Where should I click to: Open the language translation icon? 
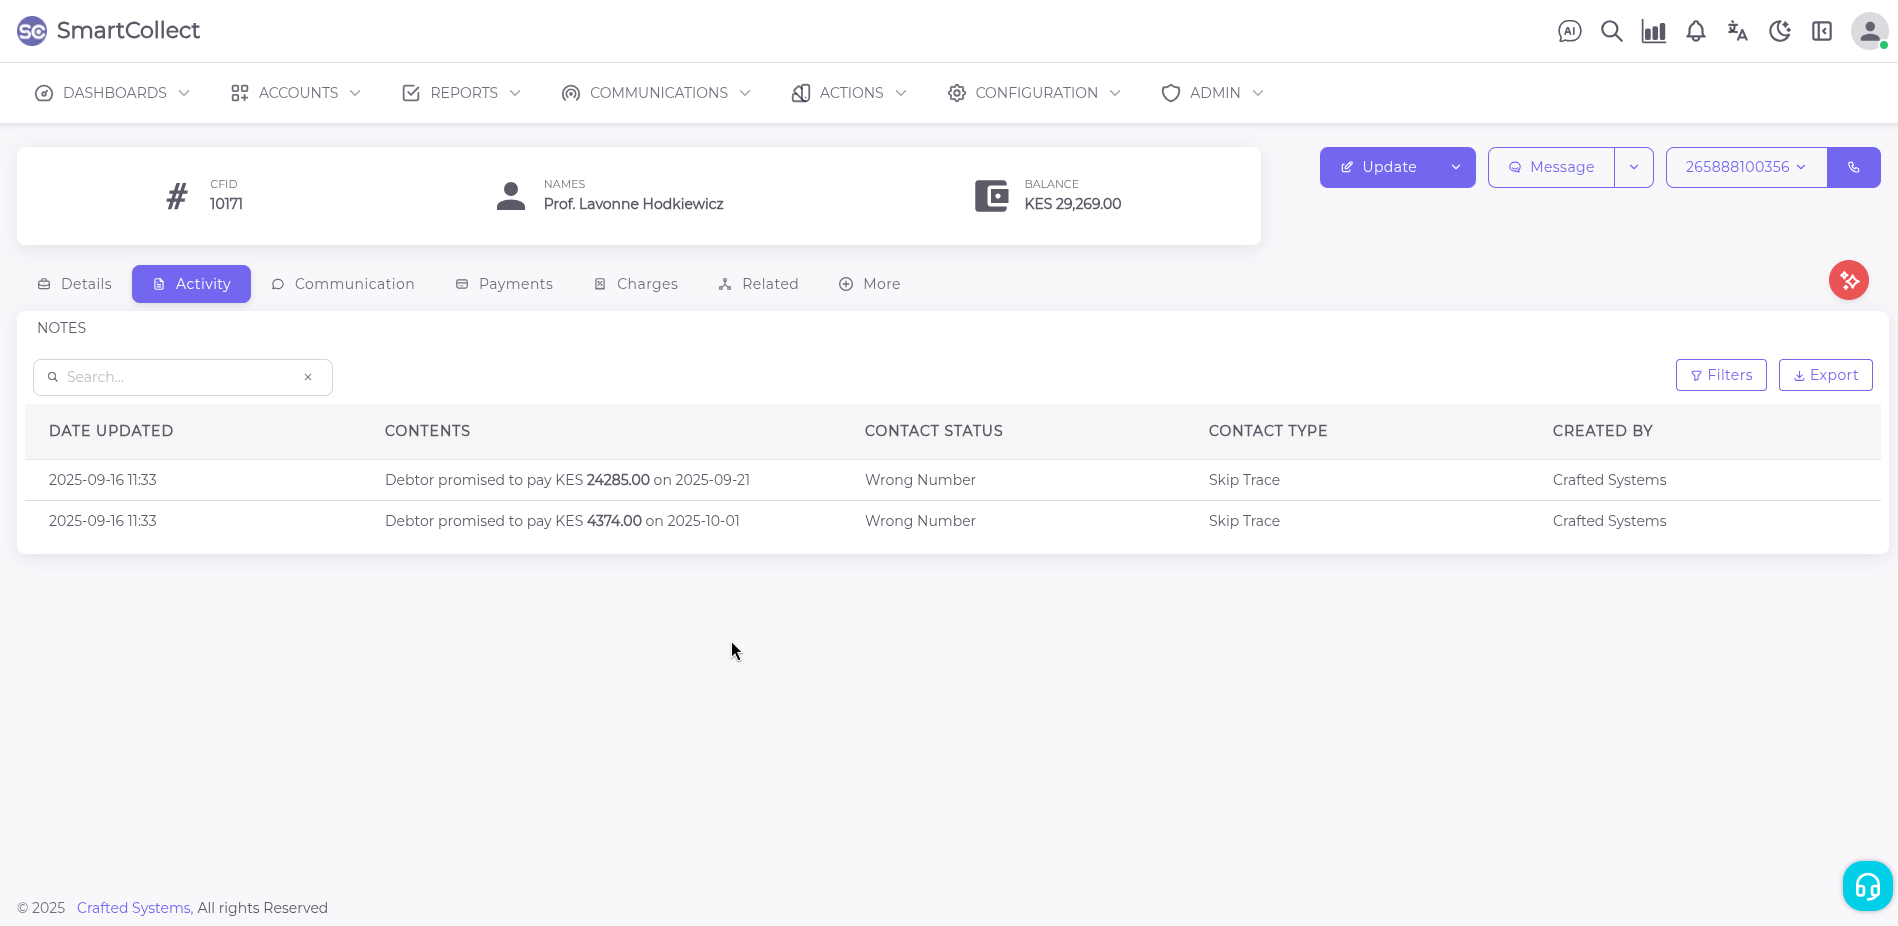coord(1737,31)
